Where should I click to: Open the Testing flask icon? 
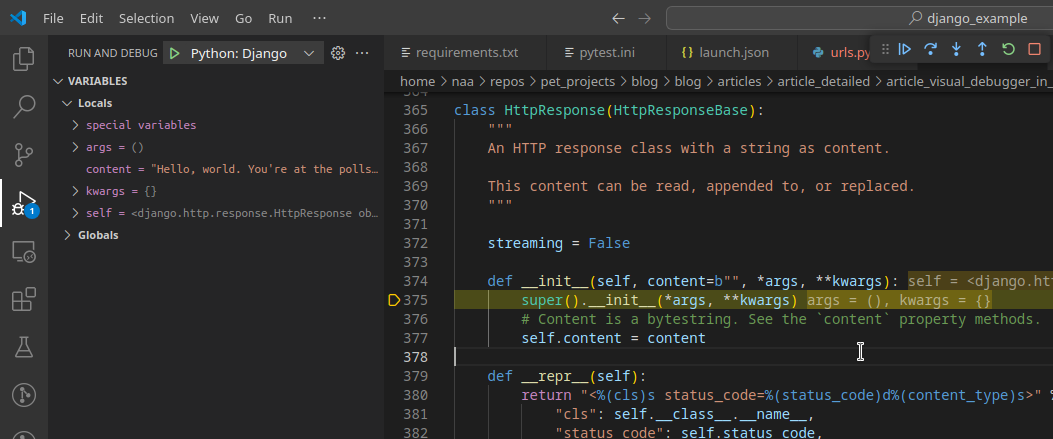pos(24,347)
